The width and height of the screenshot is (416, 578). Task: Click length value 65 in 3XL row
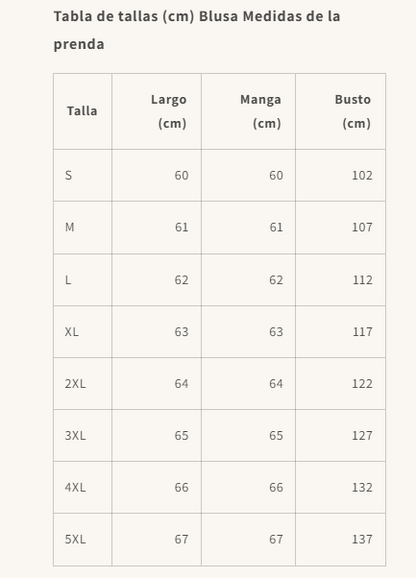click(181, 436)
